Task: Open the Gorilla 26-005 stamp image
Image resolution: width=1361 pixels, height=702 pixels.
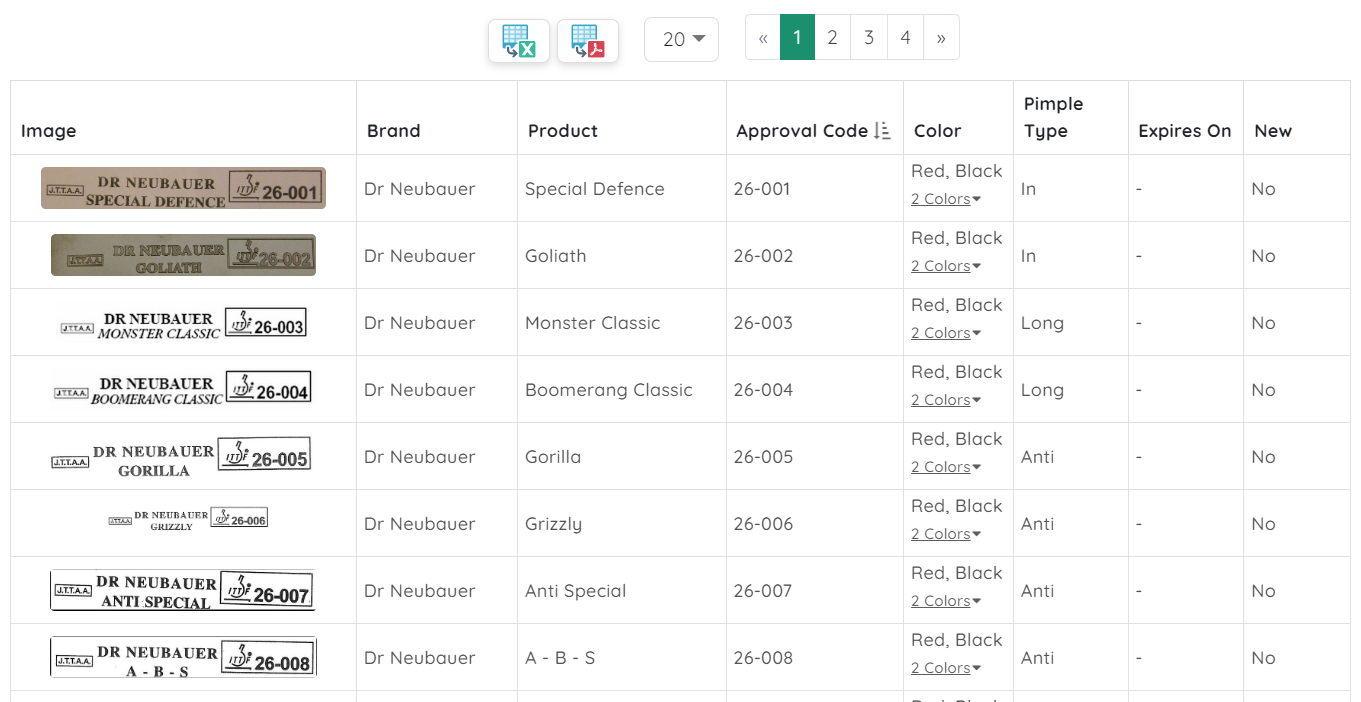Action: point(183,457)
